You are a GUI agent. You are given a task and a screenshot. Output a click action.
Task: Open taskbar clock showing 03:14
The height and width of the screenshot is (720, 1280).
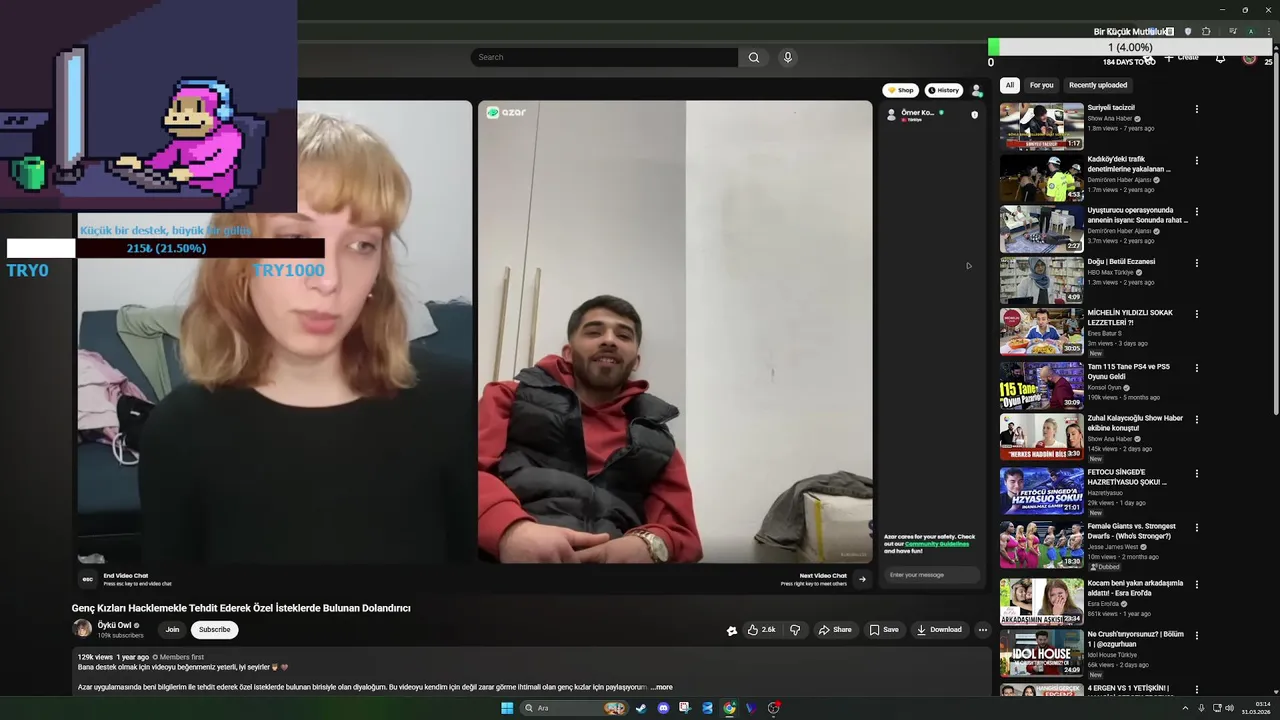pyautogui.click(x=1256, y=708)
